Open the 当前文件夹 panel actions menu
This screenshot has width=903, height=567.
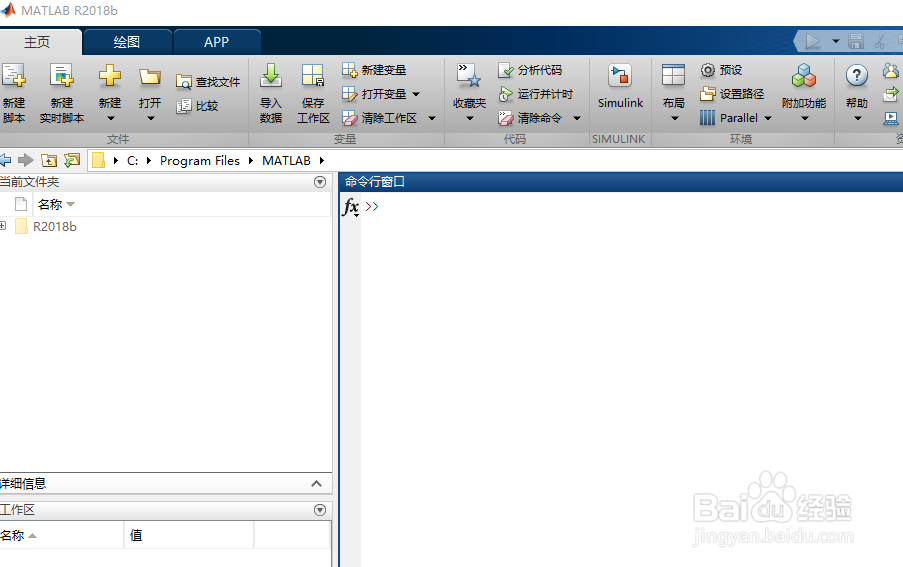coord(320,182)
